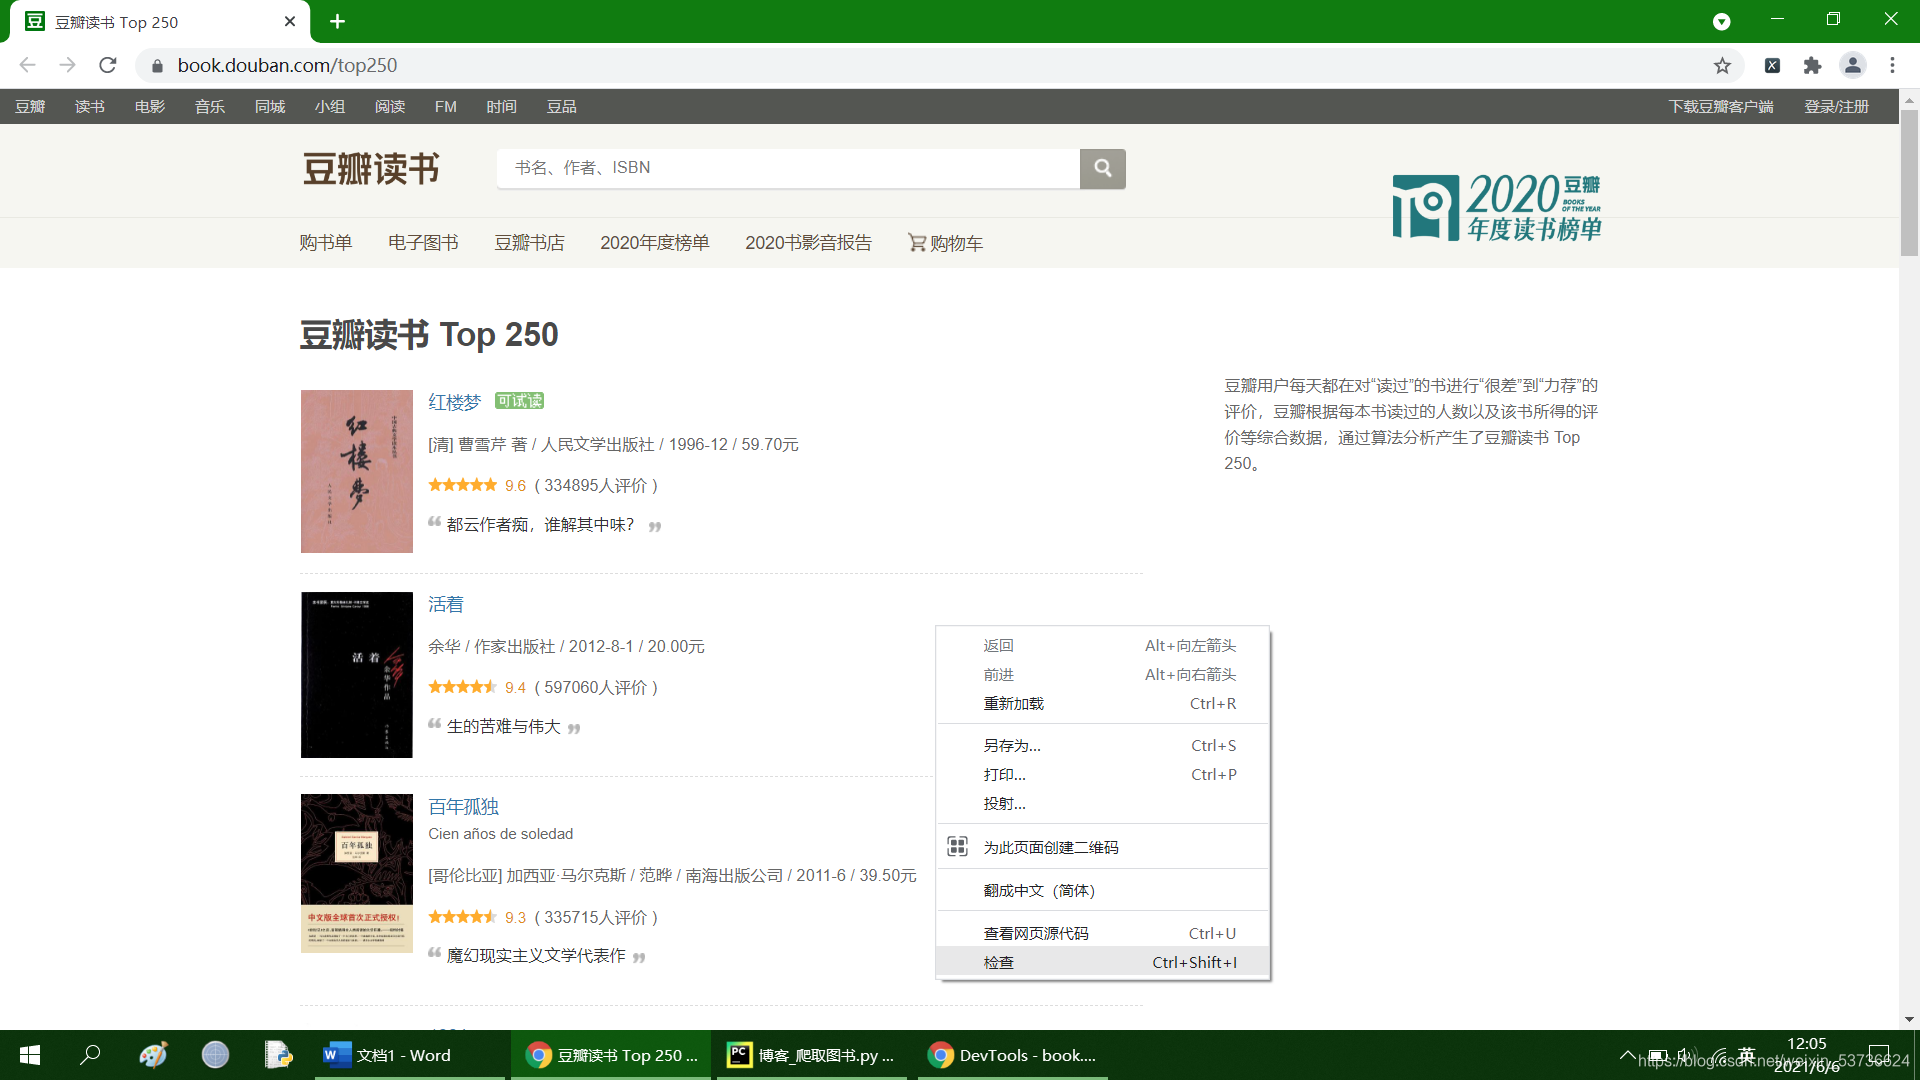Click the paint palette taskbar icon
Image resolution: width=1920 pixels, height=1080 pixels.
153,1055
